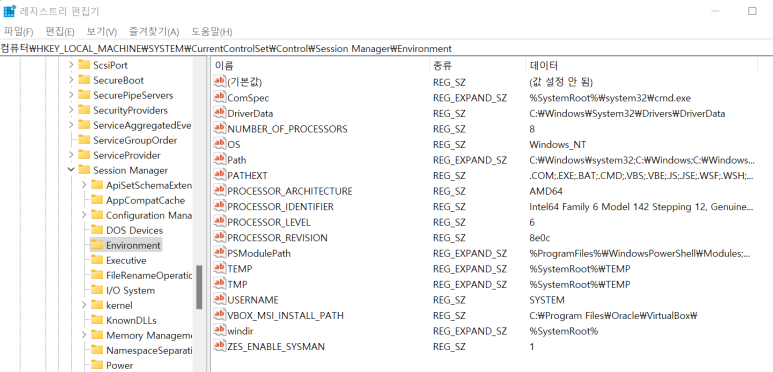Image resolution: width=773 pixels, height=372 pixels.
Task: Select the ServiceAggregatedEvents key
Action: (142, 125)
